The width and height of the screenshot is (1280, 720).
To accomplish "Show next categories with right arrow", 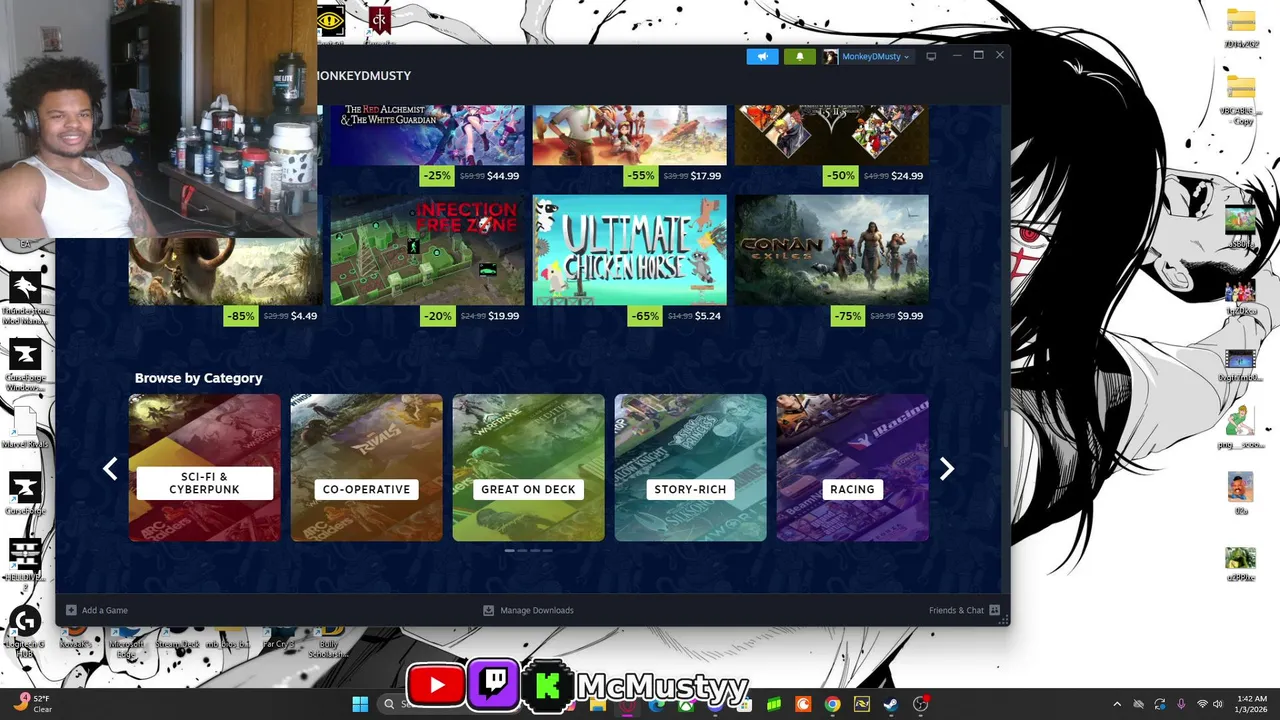I will click(947, 468).
